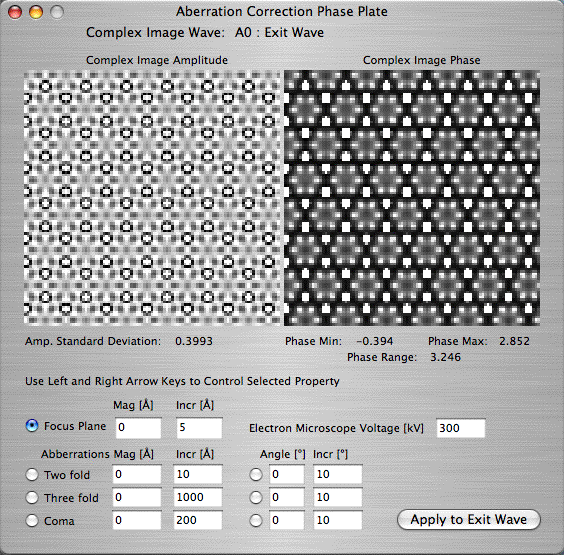Select the Two fold aberration radio button
The image size is (564, 555).
tap(32, 474)
